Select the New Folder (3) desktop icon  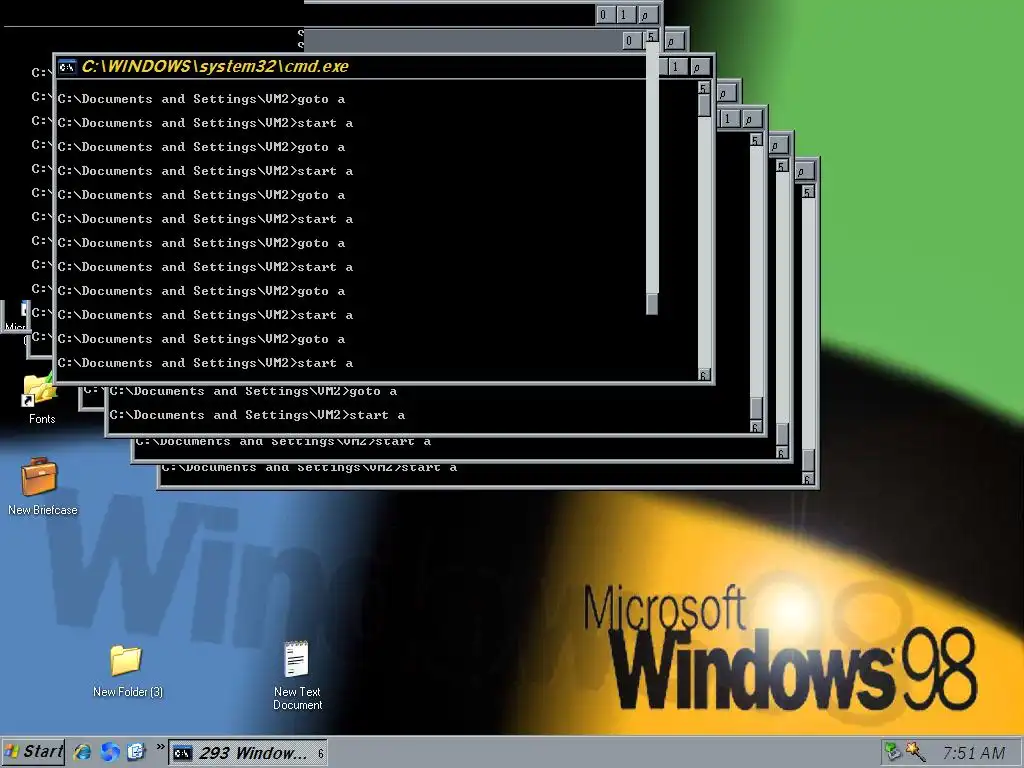(x=127, y=671)
